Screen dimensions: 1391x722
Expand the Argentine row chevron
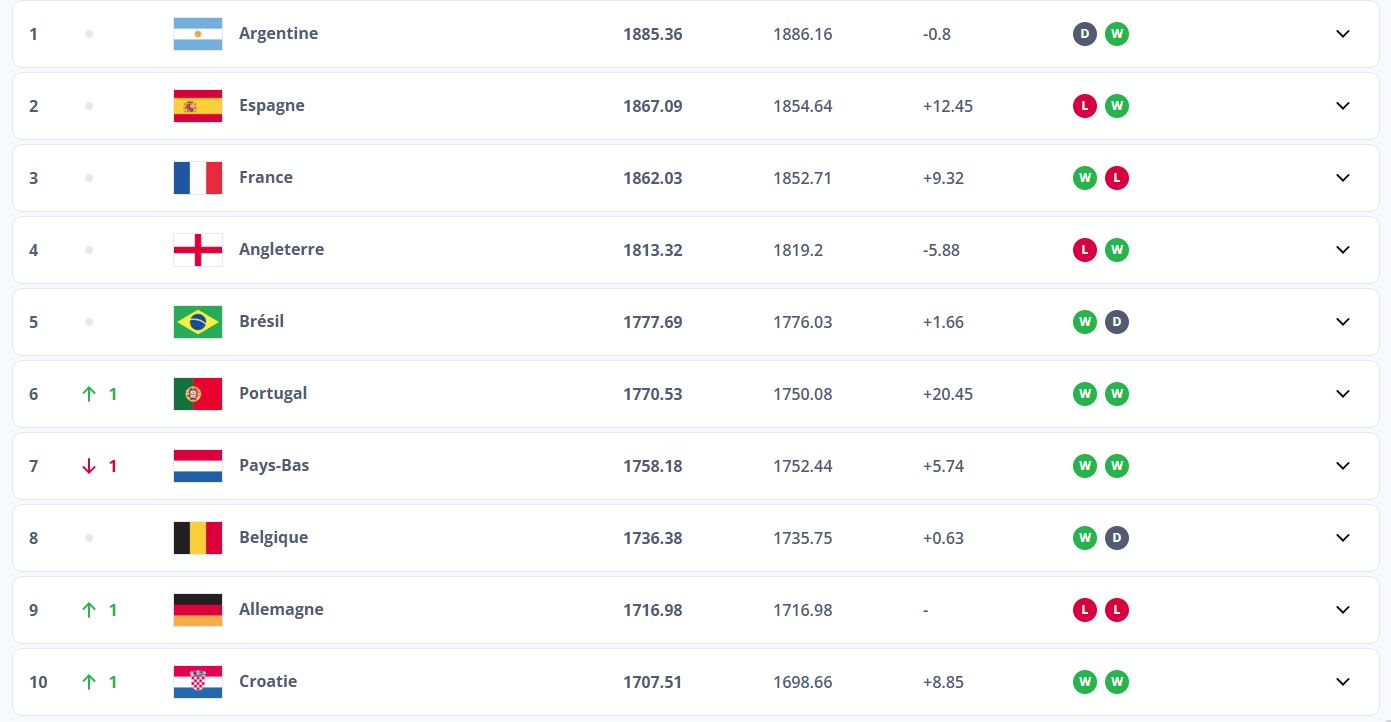click(1343, 34)
